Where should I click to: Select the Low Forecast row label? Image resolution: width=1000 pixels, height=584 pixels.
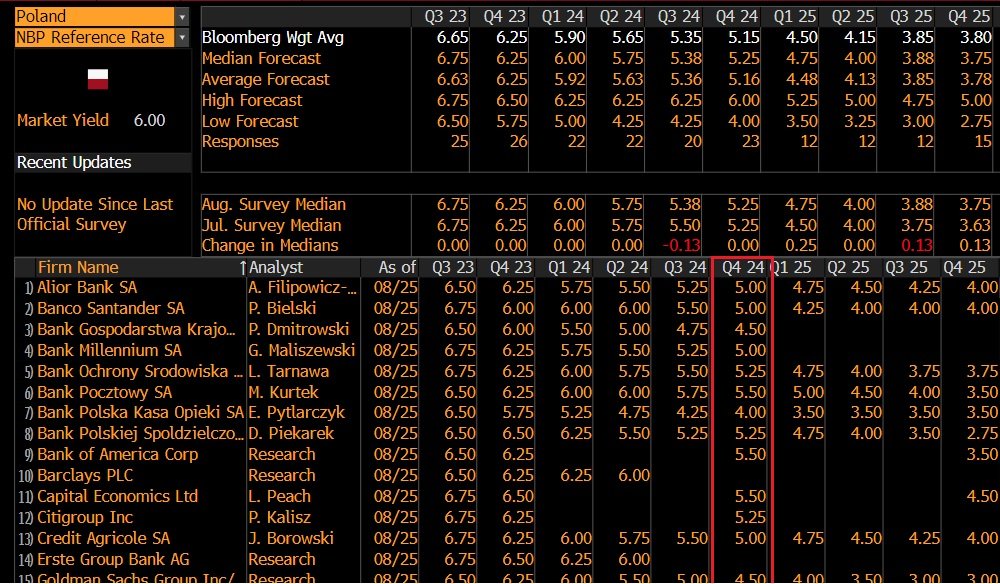(250, 121)
